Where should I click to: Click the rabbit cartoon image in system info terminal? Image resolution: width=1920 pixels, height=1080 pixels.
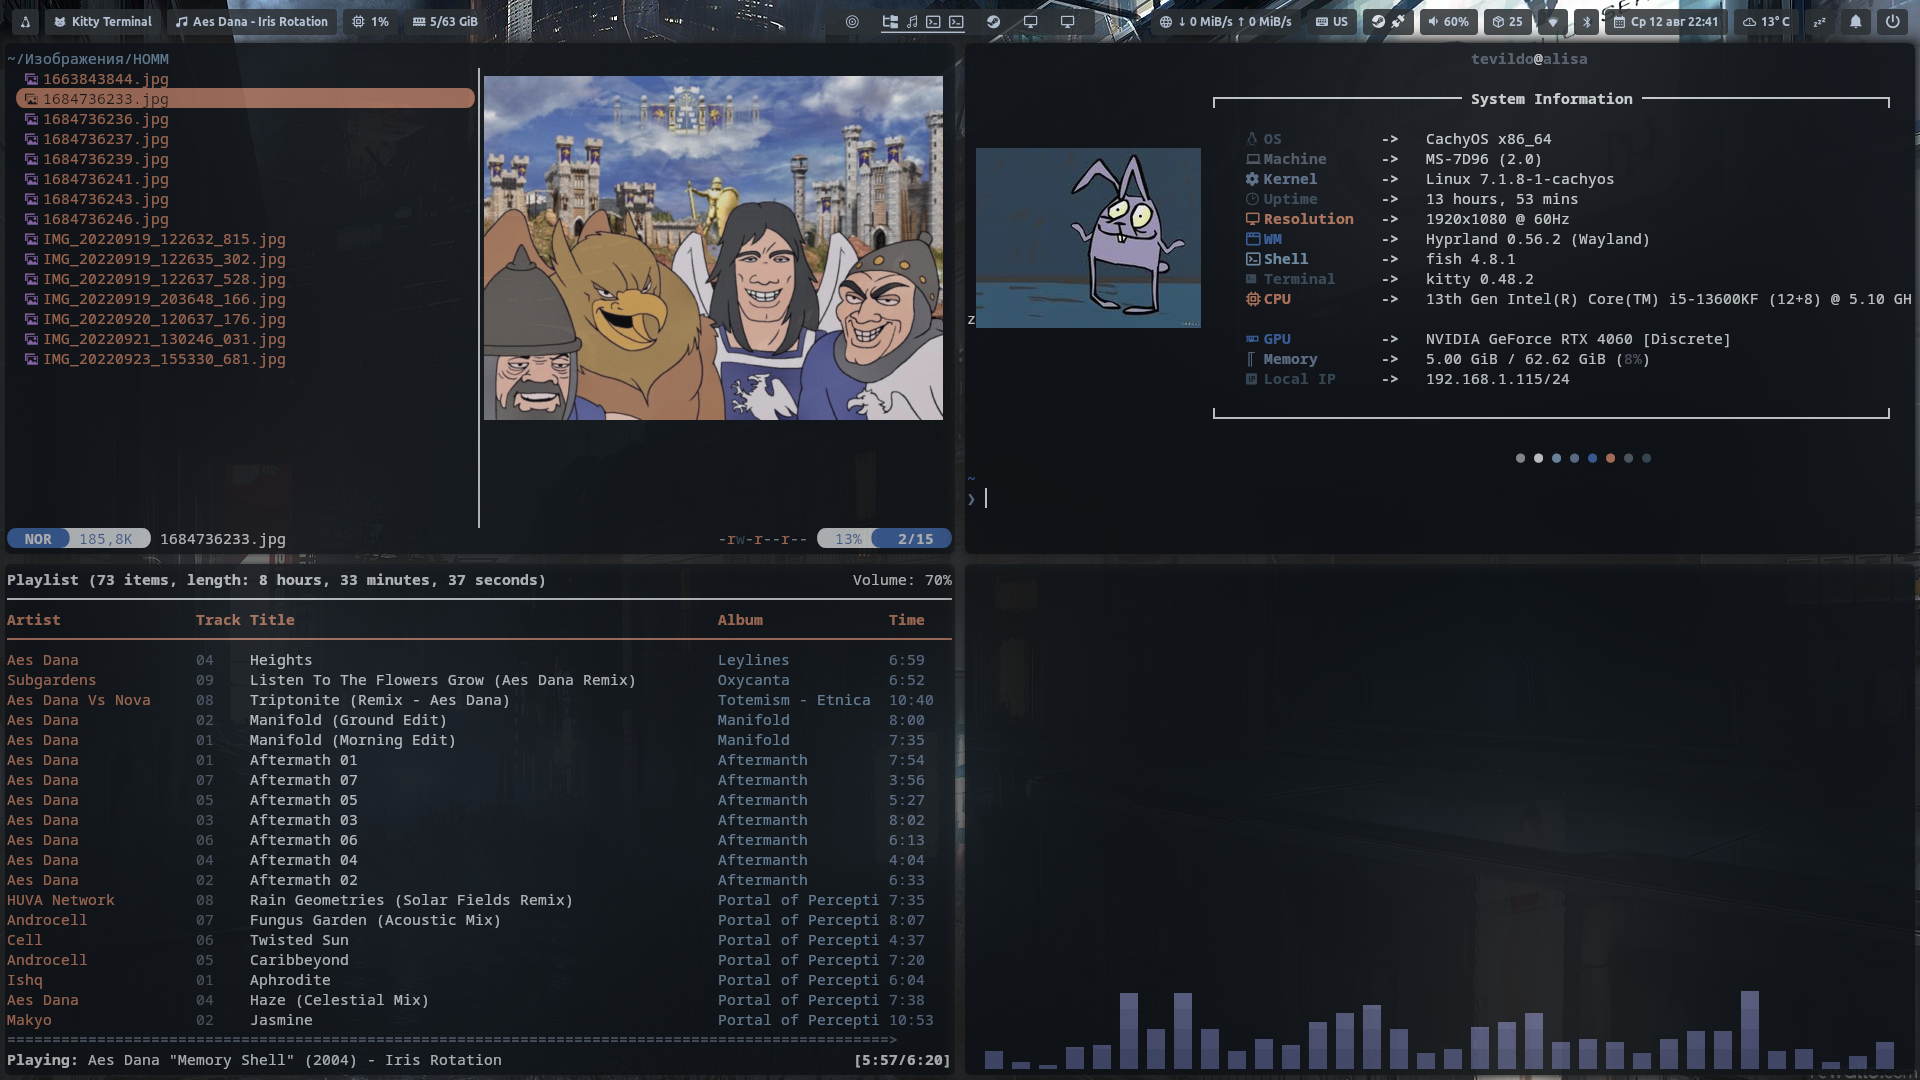coord(1088,238)
